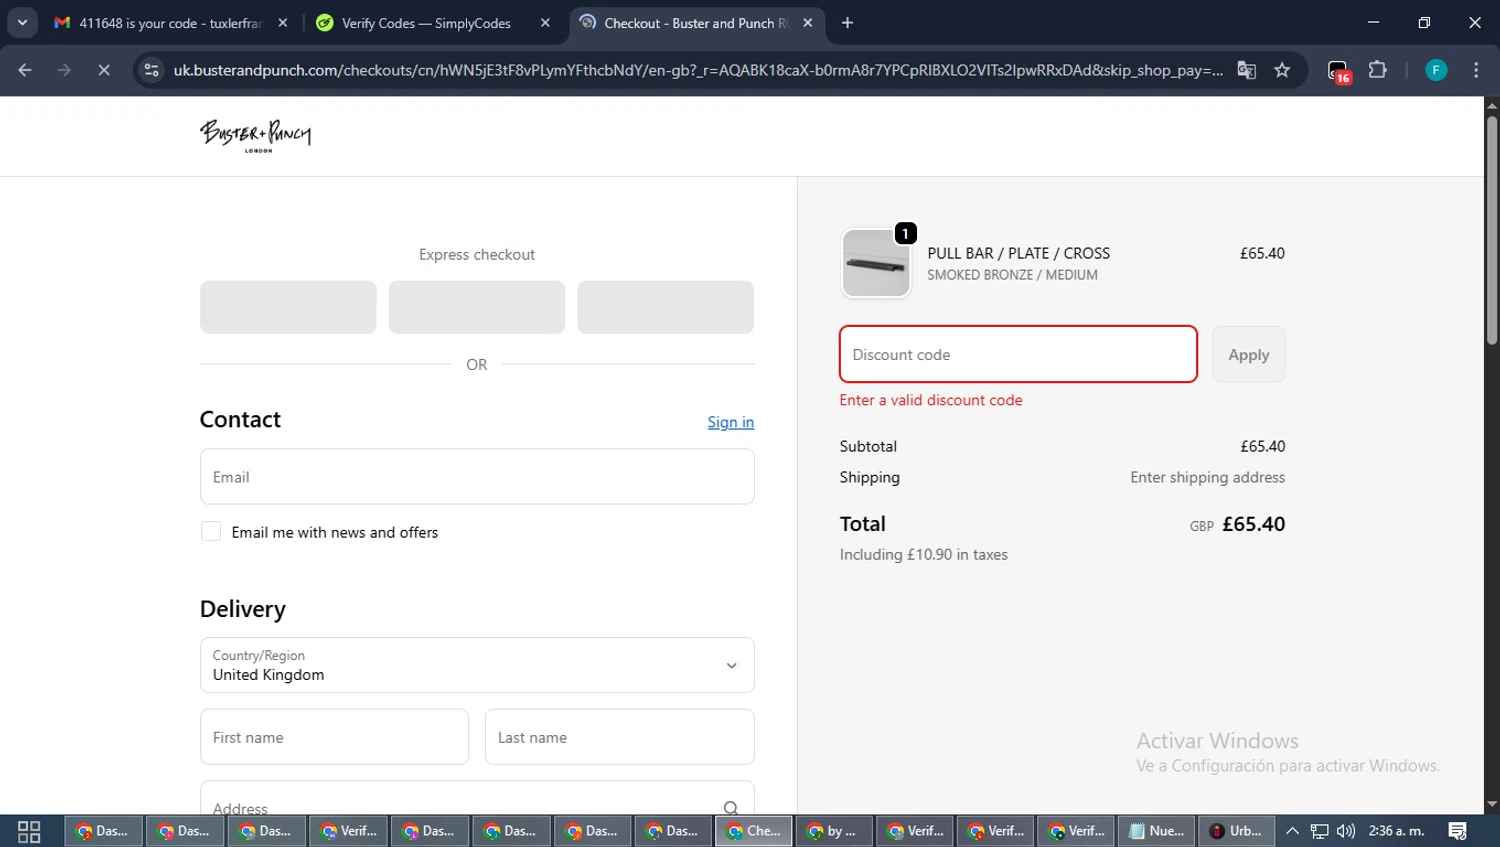Click the middle express checkout button
Screen dimensions: 1500x847
click(x=477, y=307)
